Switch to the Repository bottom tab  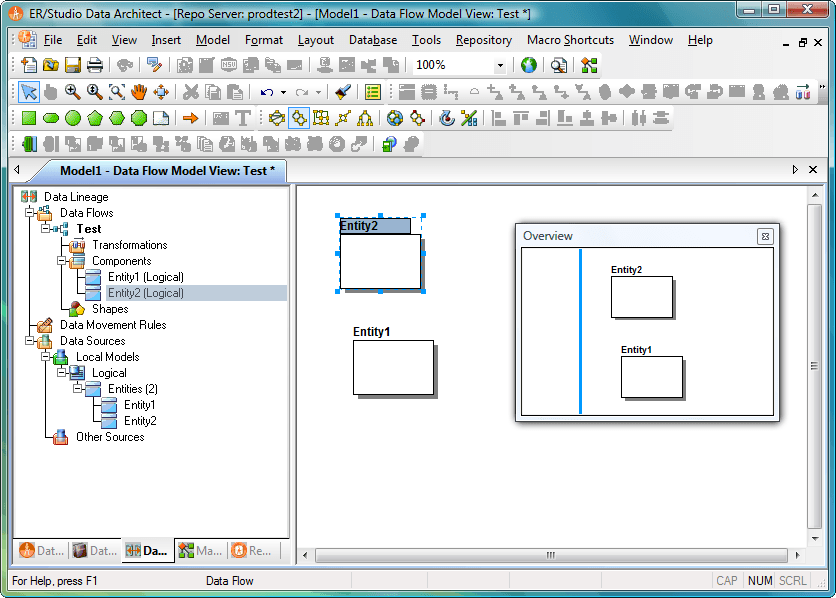[252, 551]
